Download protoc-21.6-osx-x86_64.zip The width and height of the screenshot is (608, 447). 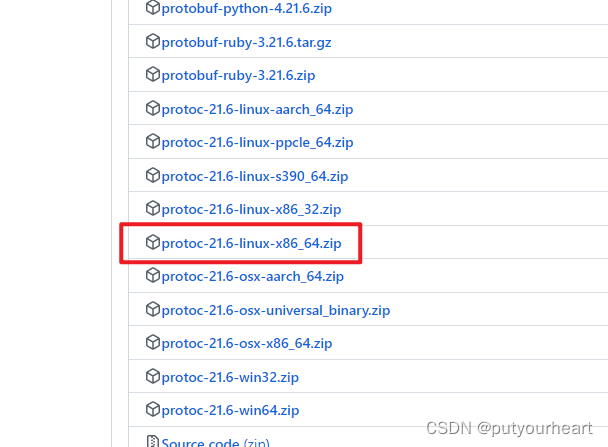point(247,343)
